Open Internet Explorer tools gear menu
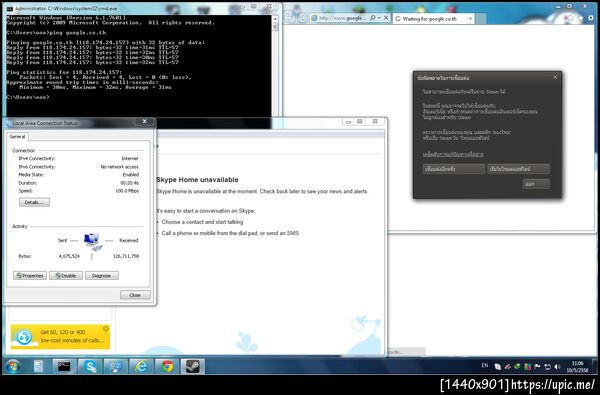This screenshot has width=600, height=395. tap(590, 18)
